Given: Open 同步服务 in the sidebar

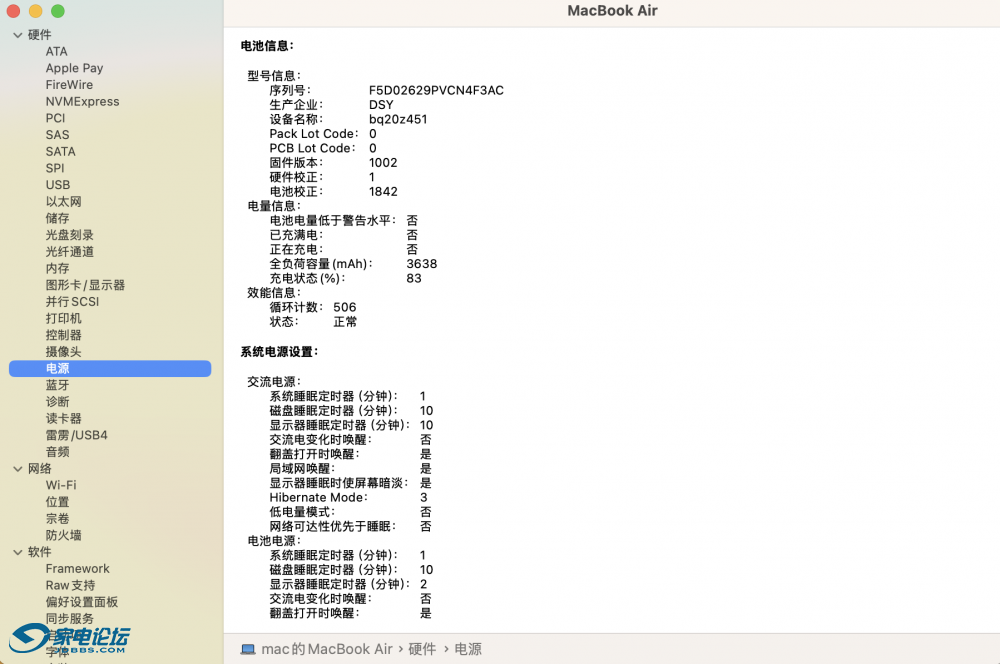Looking at the screenshot, I should [x=70, y=619].
